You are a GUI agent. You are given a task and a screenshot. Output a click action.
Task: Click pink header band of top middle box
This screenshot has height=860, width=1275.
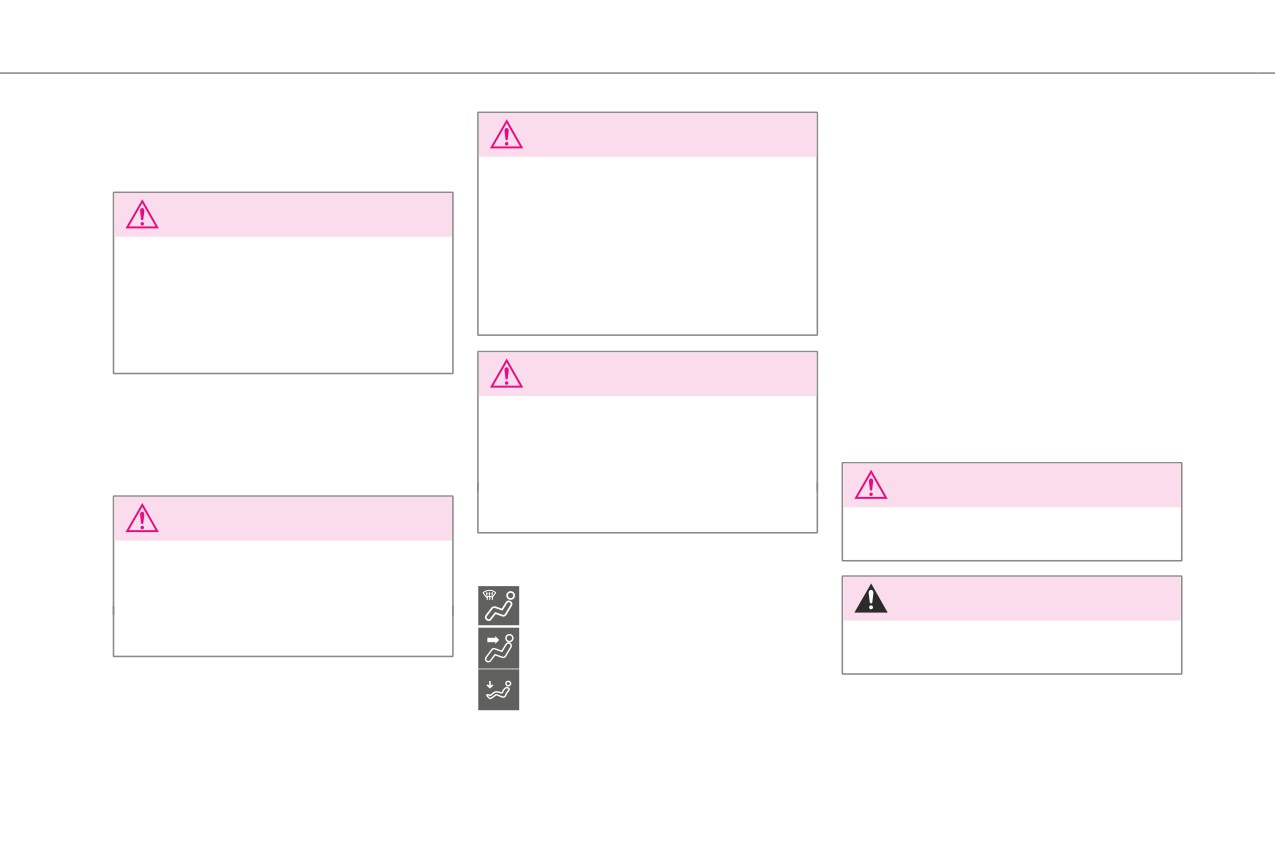[x=648, y=134]
